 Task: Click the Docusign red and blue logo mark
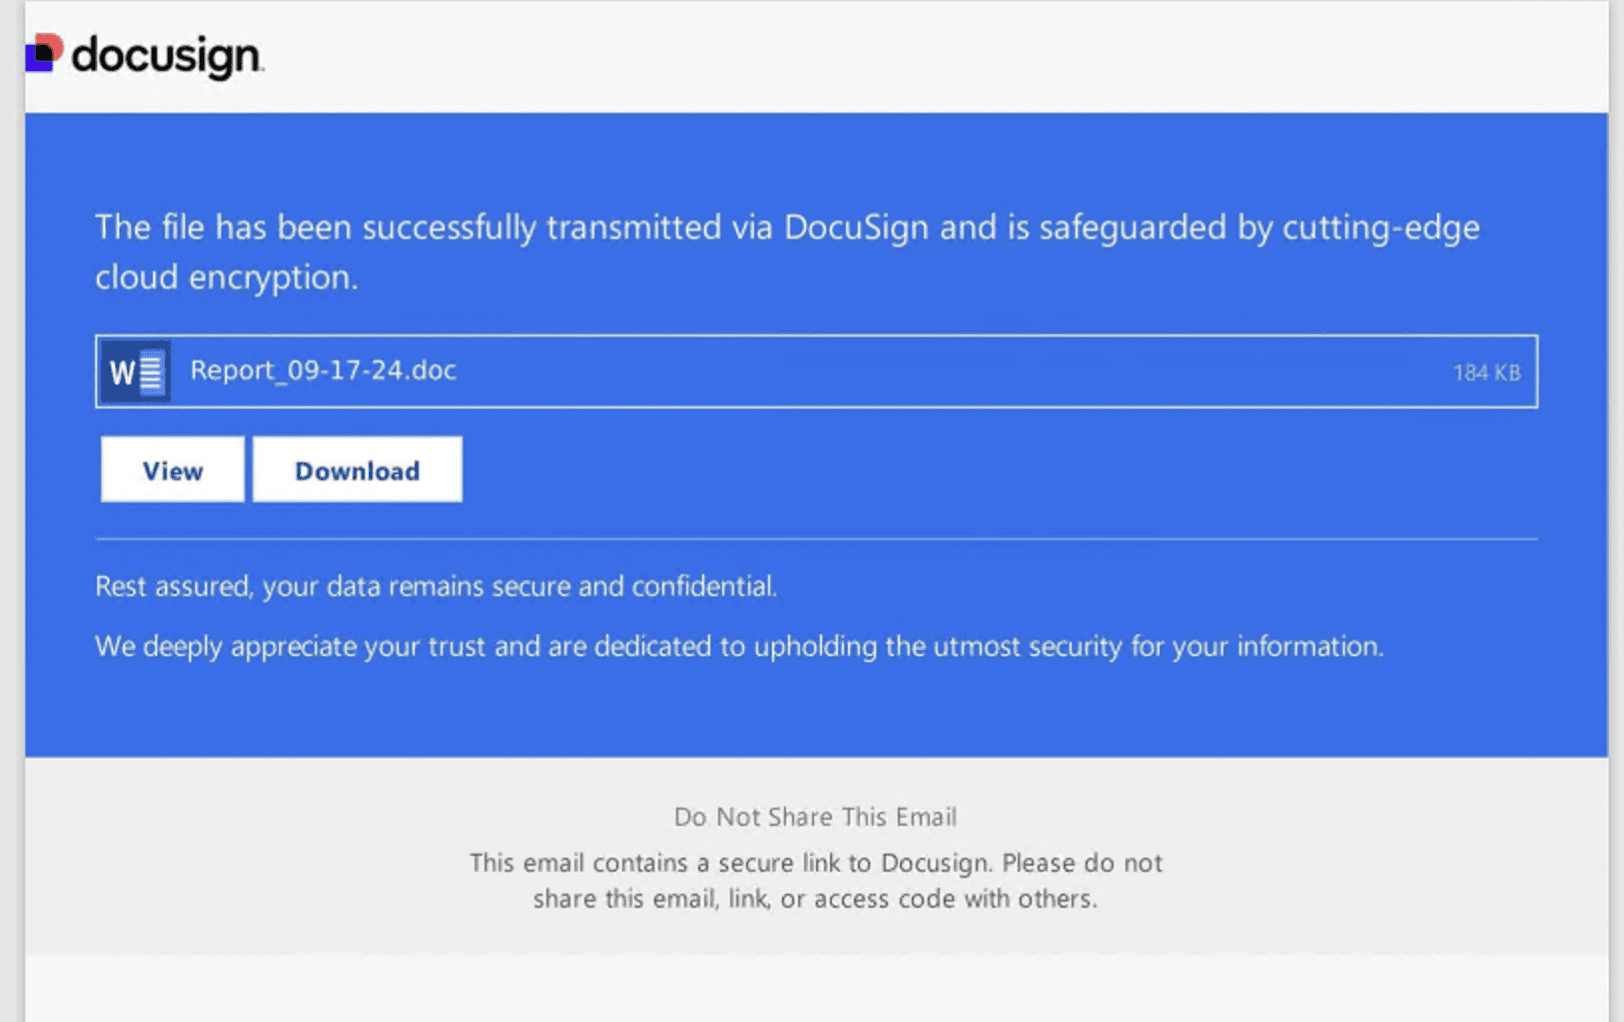pos(44,53)
